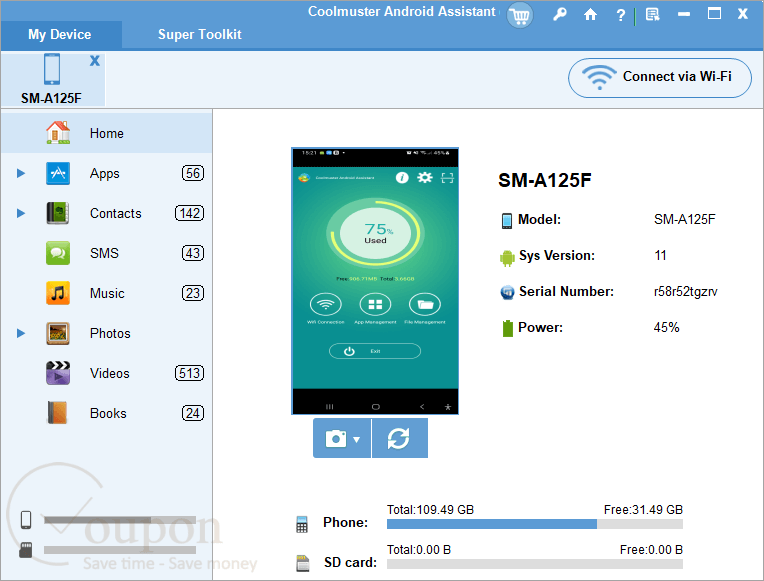Open Books category in sidebar
The height and width of the screenshot is (581, 764).
107,413
